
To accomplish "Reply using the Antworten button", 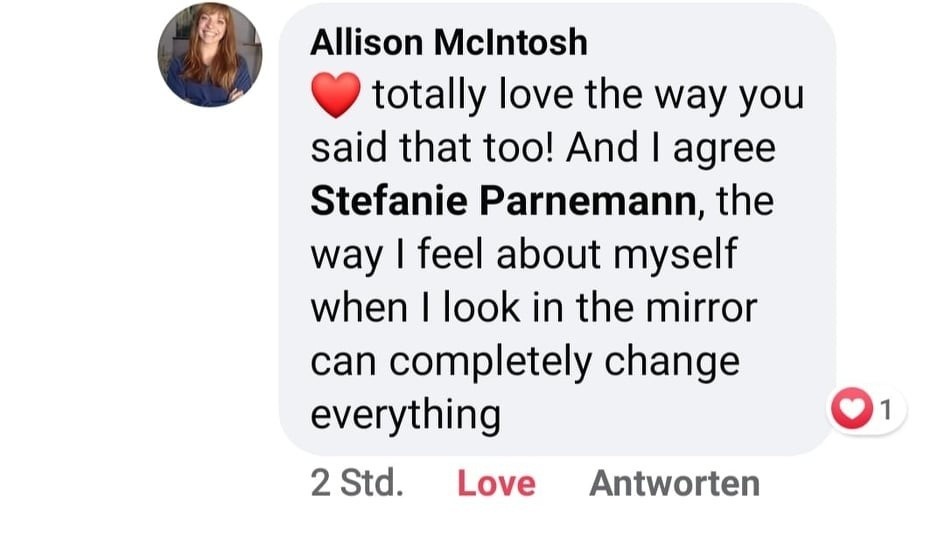I will click(674, 484).
